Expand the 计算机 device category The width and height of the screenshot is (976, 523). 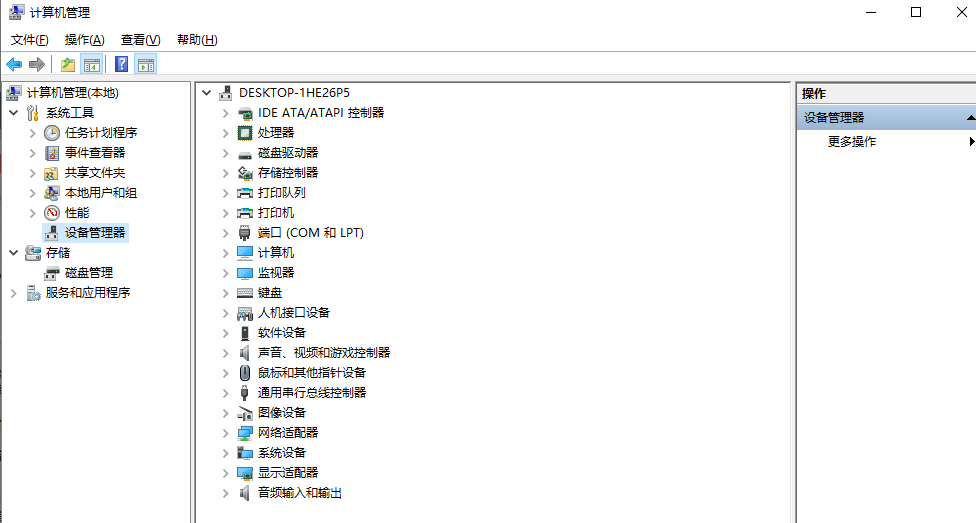click(x=226, y=253)
